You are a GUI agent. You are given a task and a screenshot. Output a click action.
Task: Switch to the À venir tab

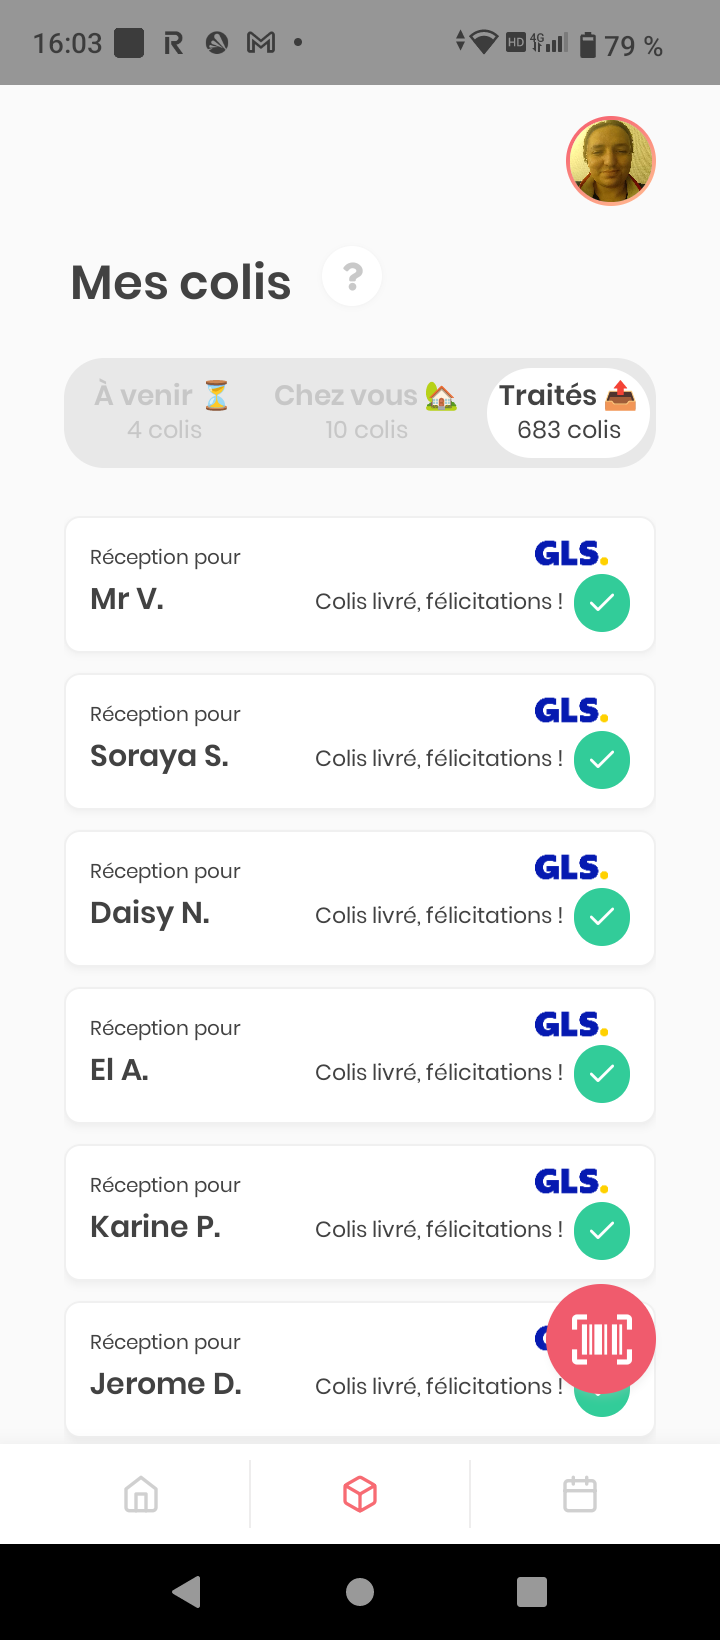coord(164,411)
